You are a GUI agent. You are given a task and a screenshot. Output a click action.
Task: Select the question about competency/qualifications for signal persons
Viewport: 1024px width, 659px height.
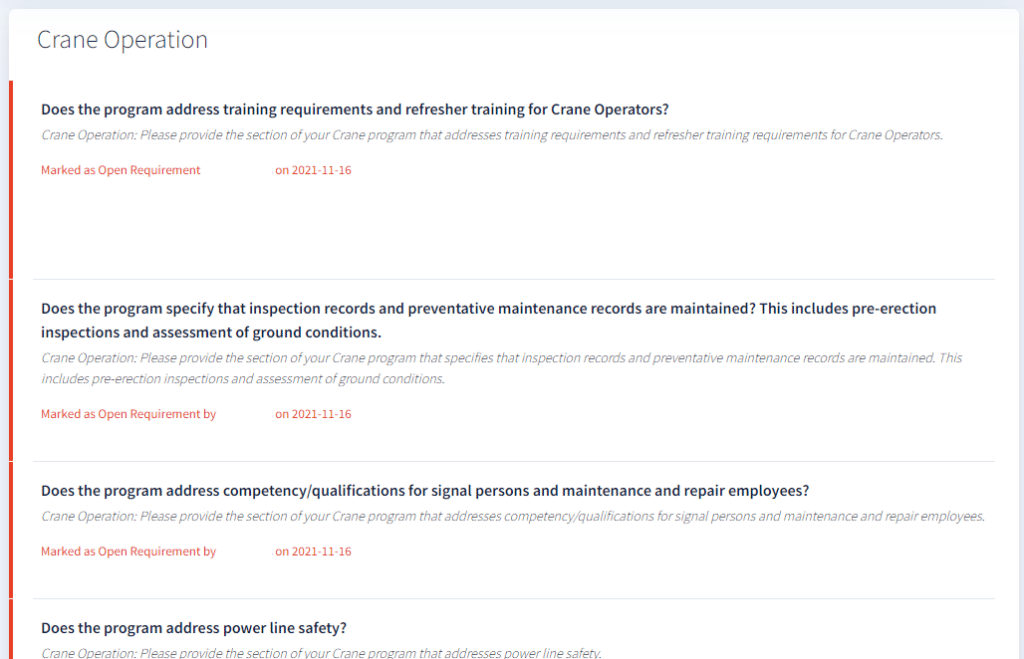425,490
